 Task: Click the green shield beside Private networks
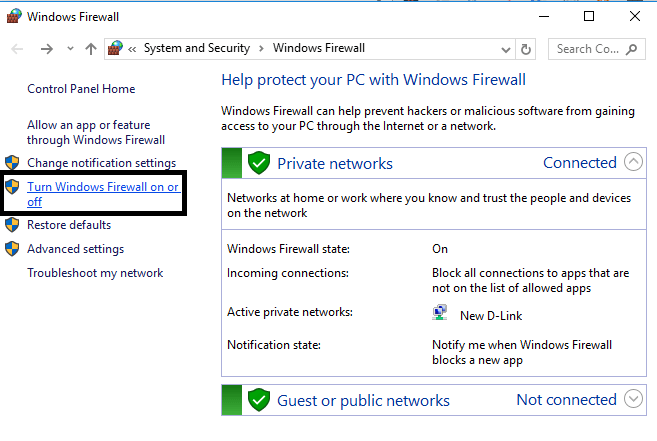[x=259, y=163]
